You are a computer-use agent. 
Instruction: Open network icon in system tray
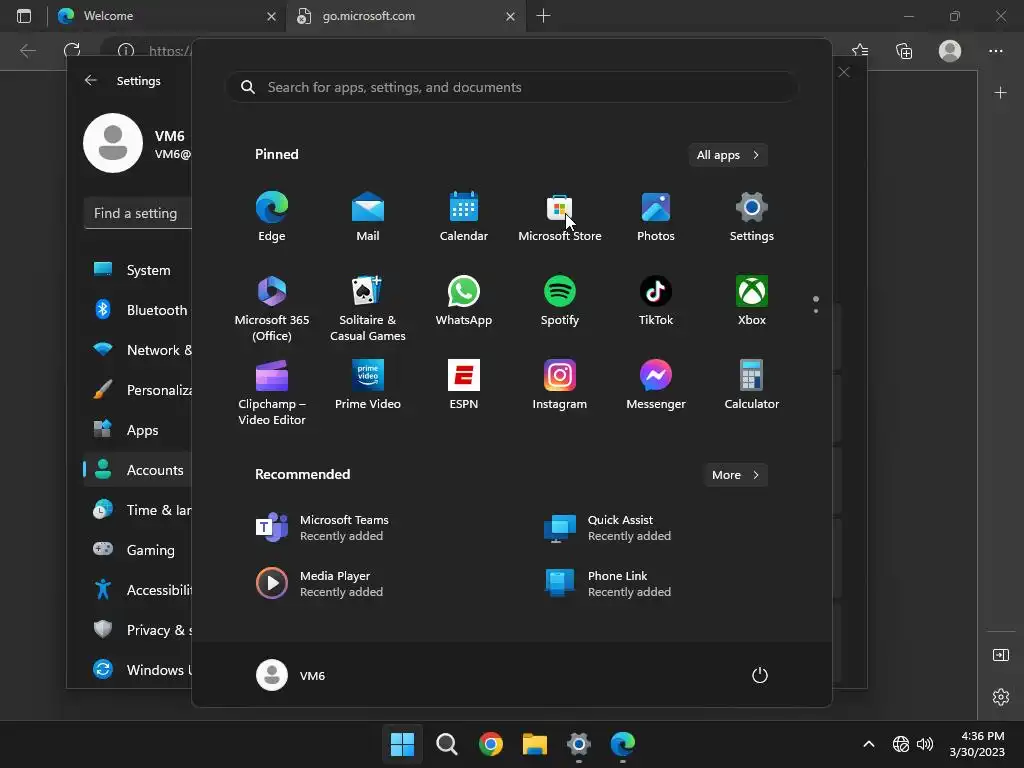[901, 744]
